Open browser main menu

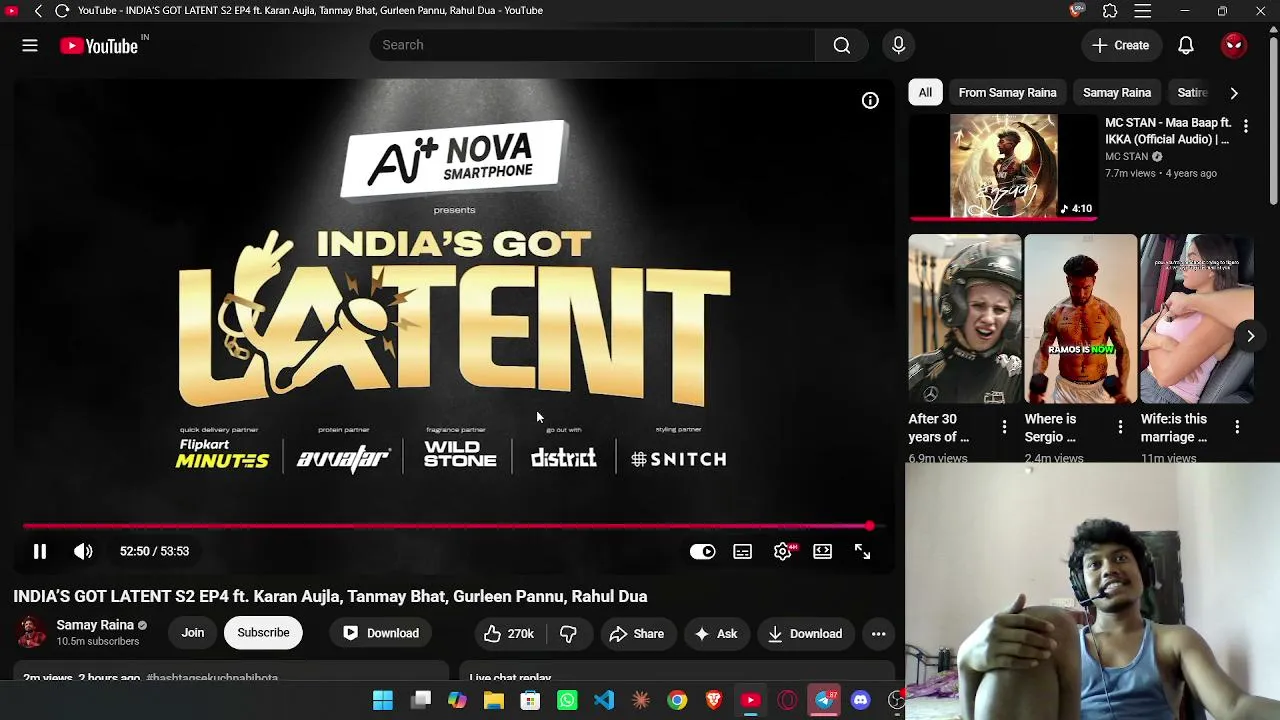(x=1142, y=10)
